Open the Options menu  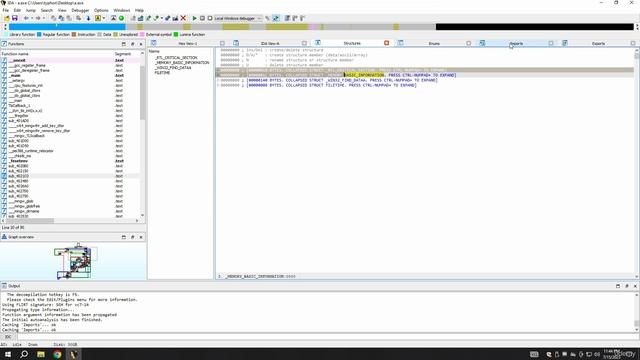(101, 10)
